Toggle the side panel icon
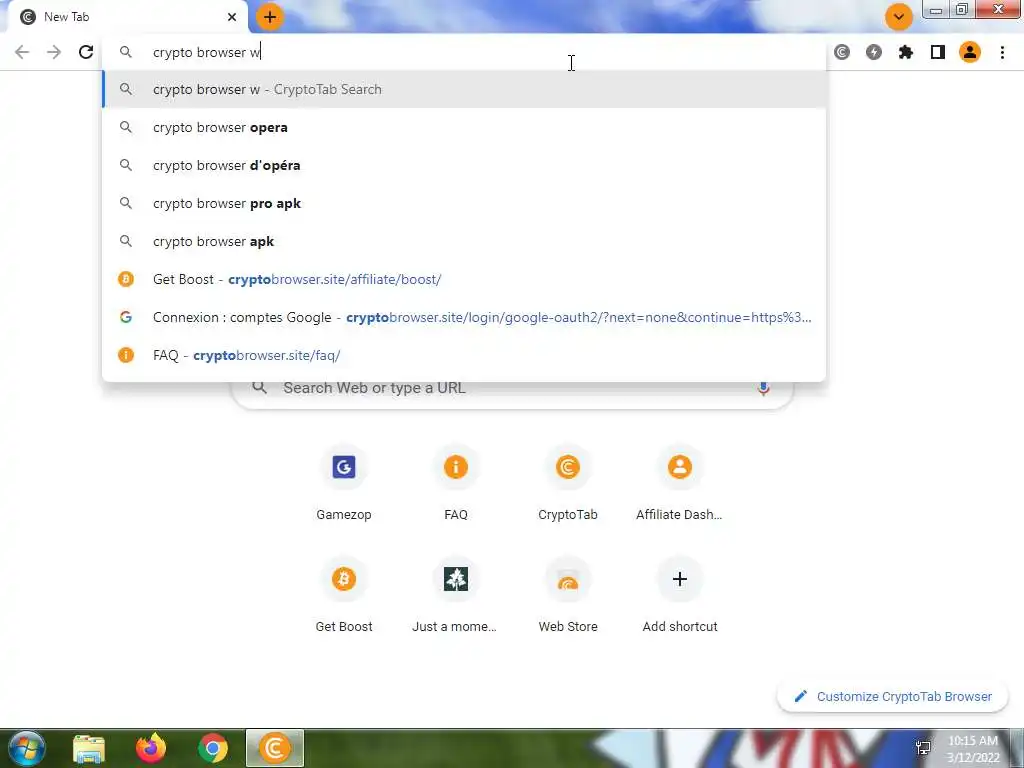 (x=938, y=52)
